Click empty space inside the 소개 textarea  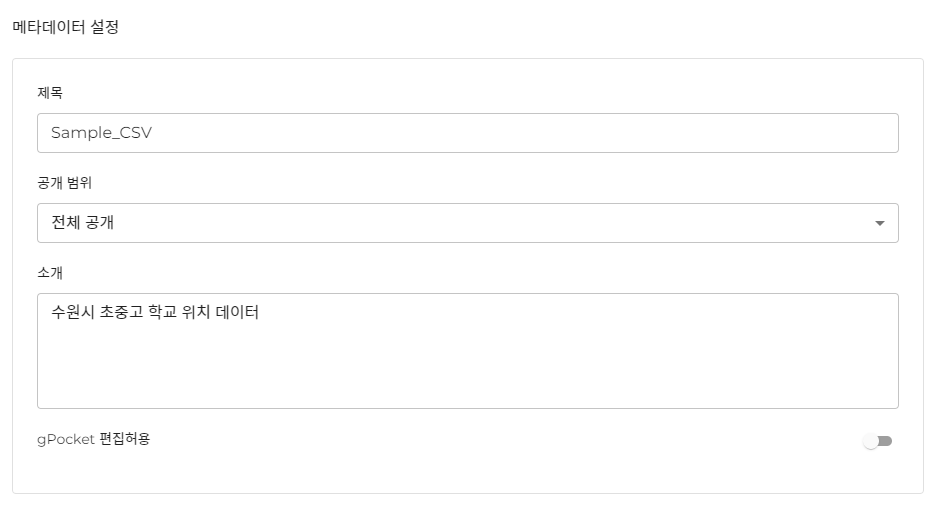pos(500,370)
